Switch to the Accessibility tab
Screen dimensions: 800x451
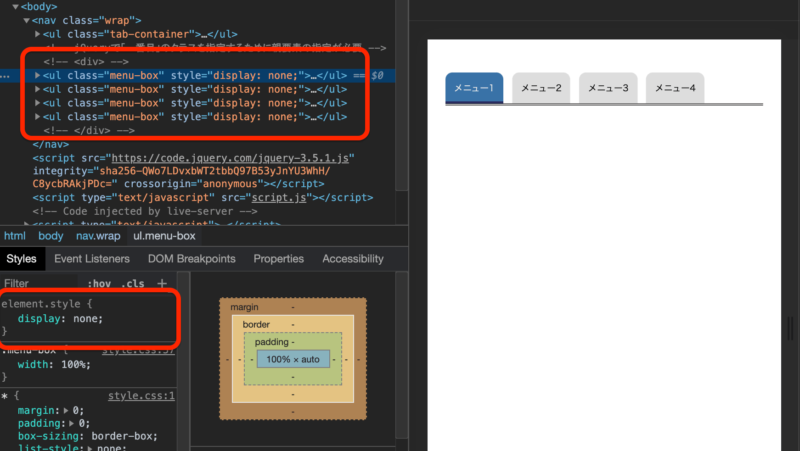[x=353, y=259]
